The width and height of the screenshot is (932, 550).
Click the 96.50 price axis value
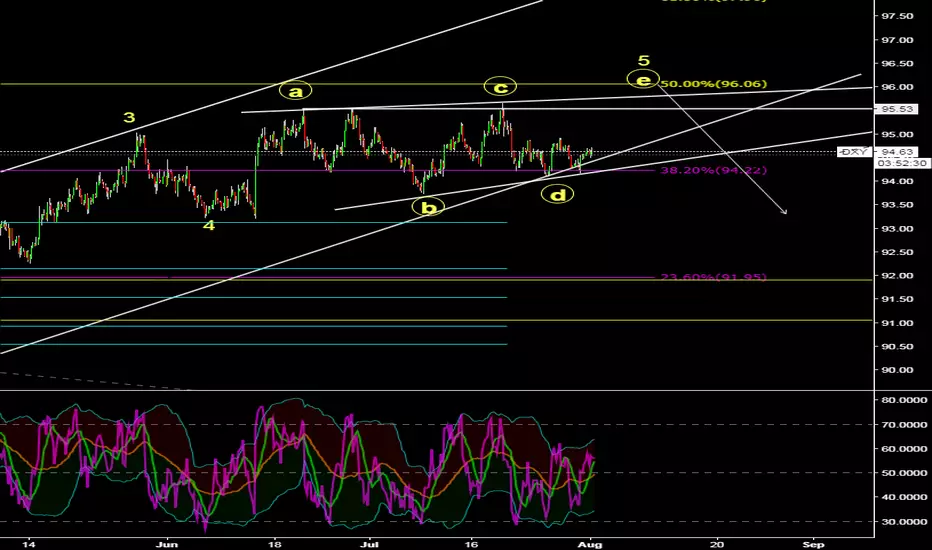click(x=897, y=63)
